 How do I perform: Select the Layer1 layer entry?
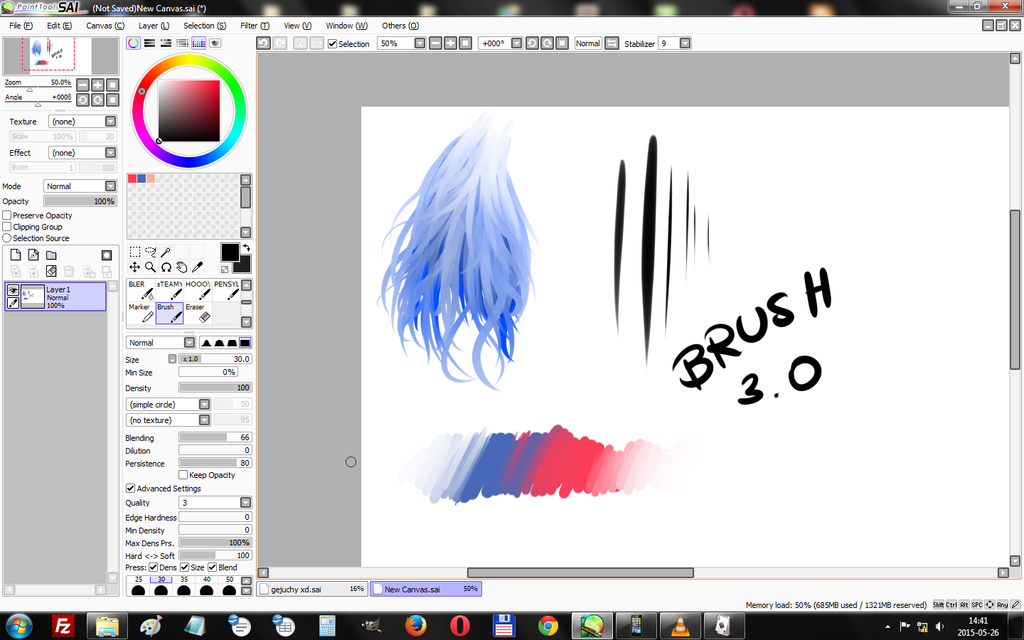(x=56, y=296)
